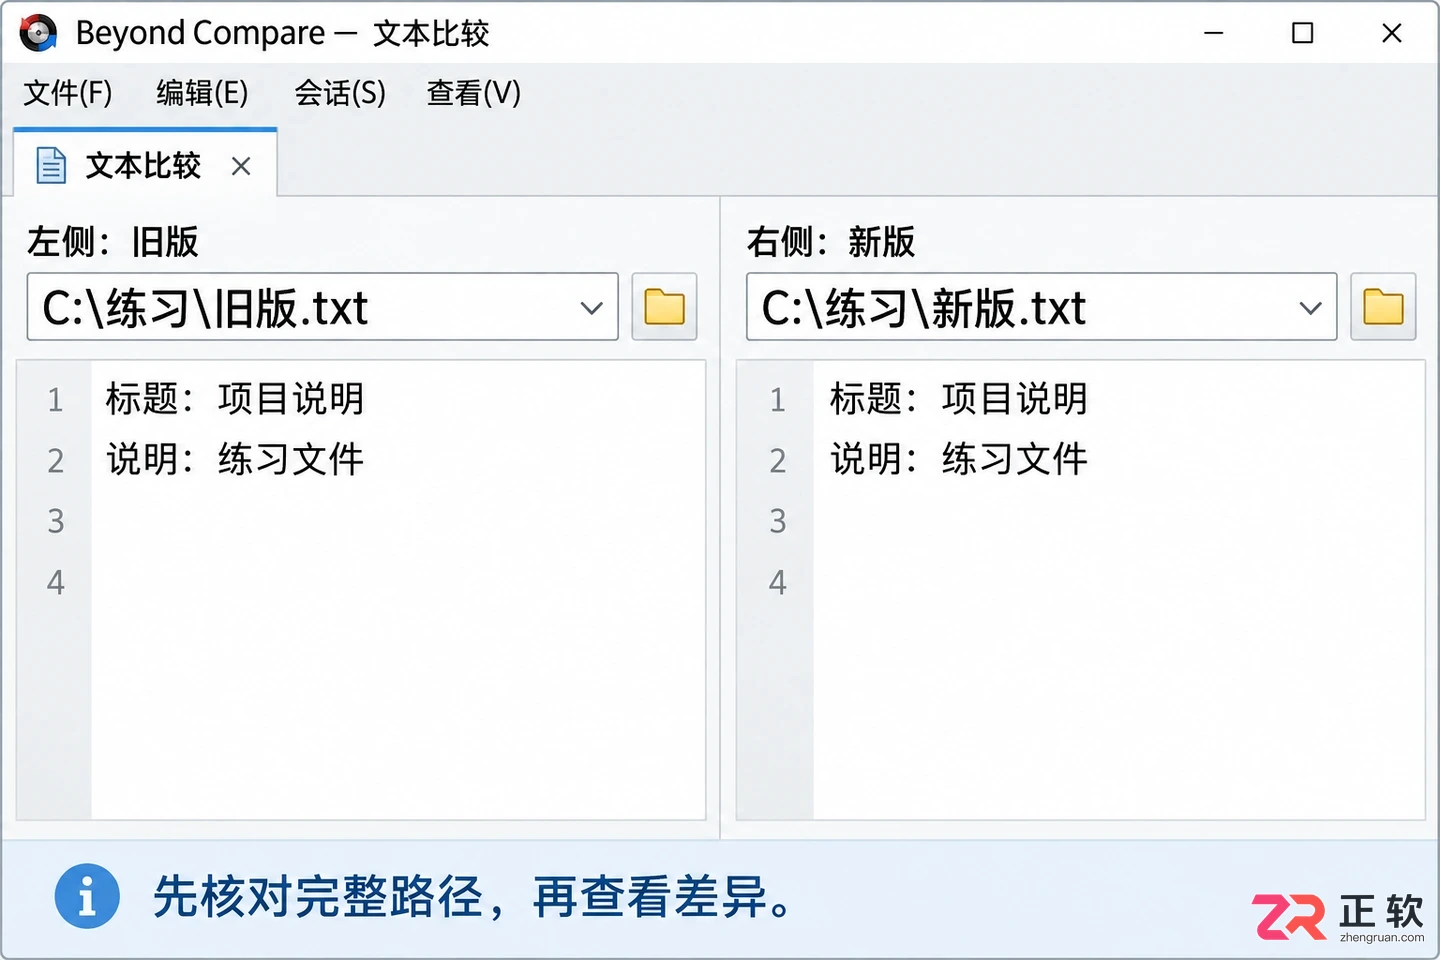Browse for left file with folder icon
The image size is (1440, 960).
664,307
